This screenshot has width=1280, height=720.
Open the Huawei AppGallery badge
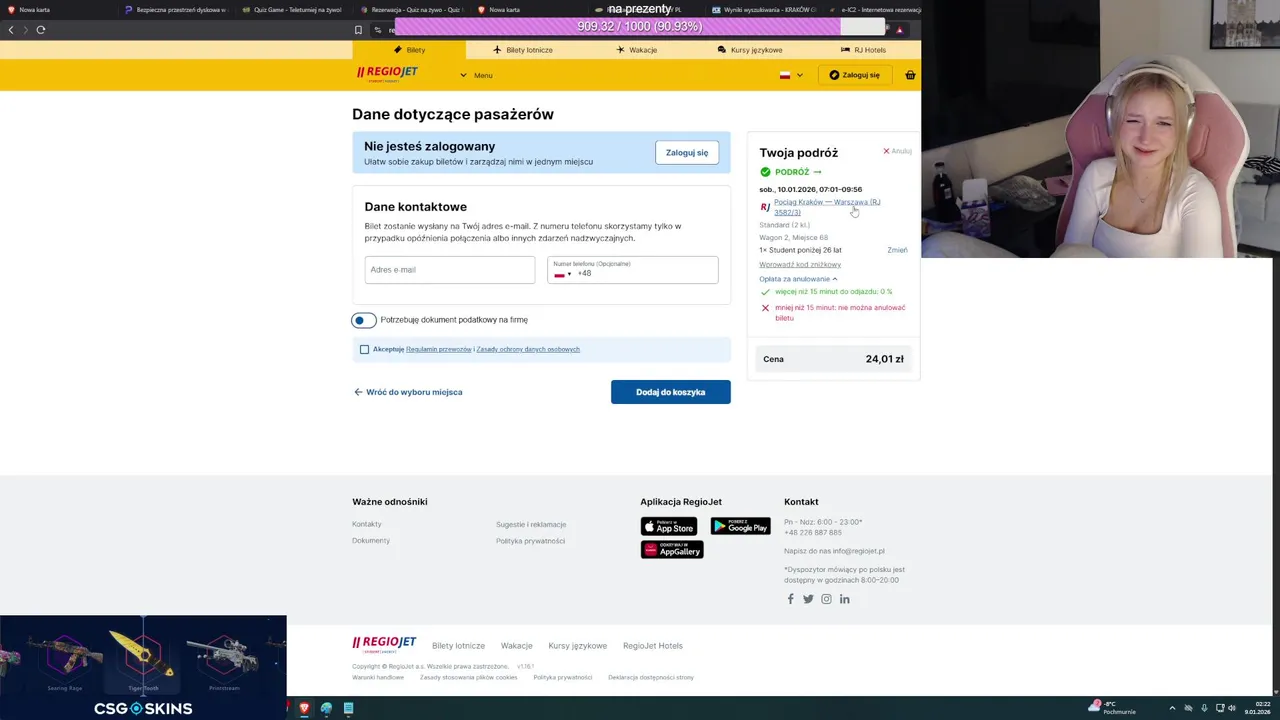(672, 549)
